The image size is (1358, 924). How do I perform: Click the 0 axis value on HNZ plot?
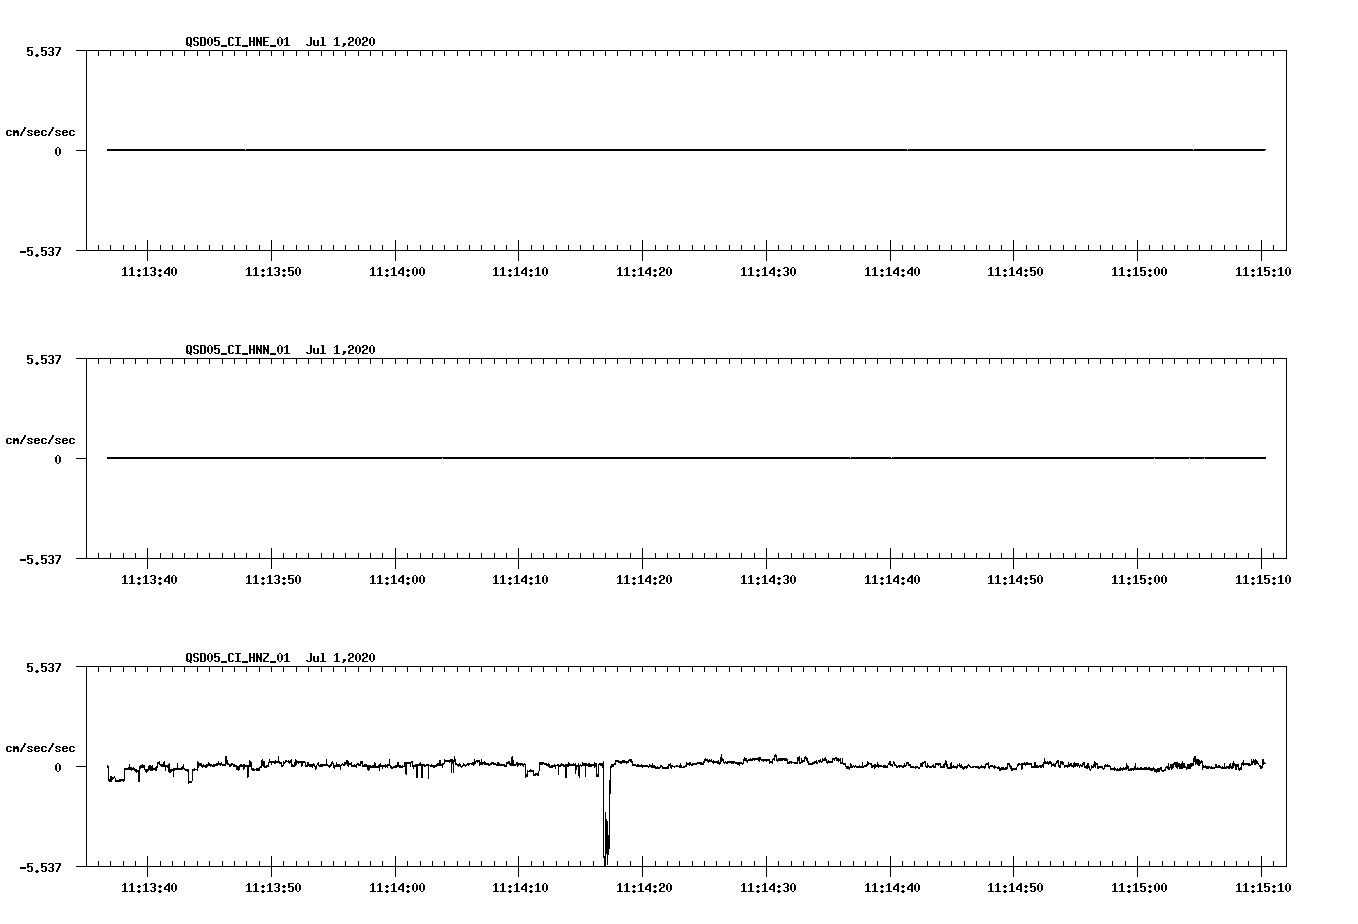[x=58, y=767]
